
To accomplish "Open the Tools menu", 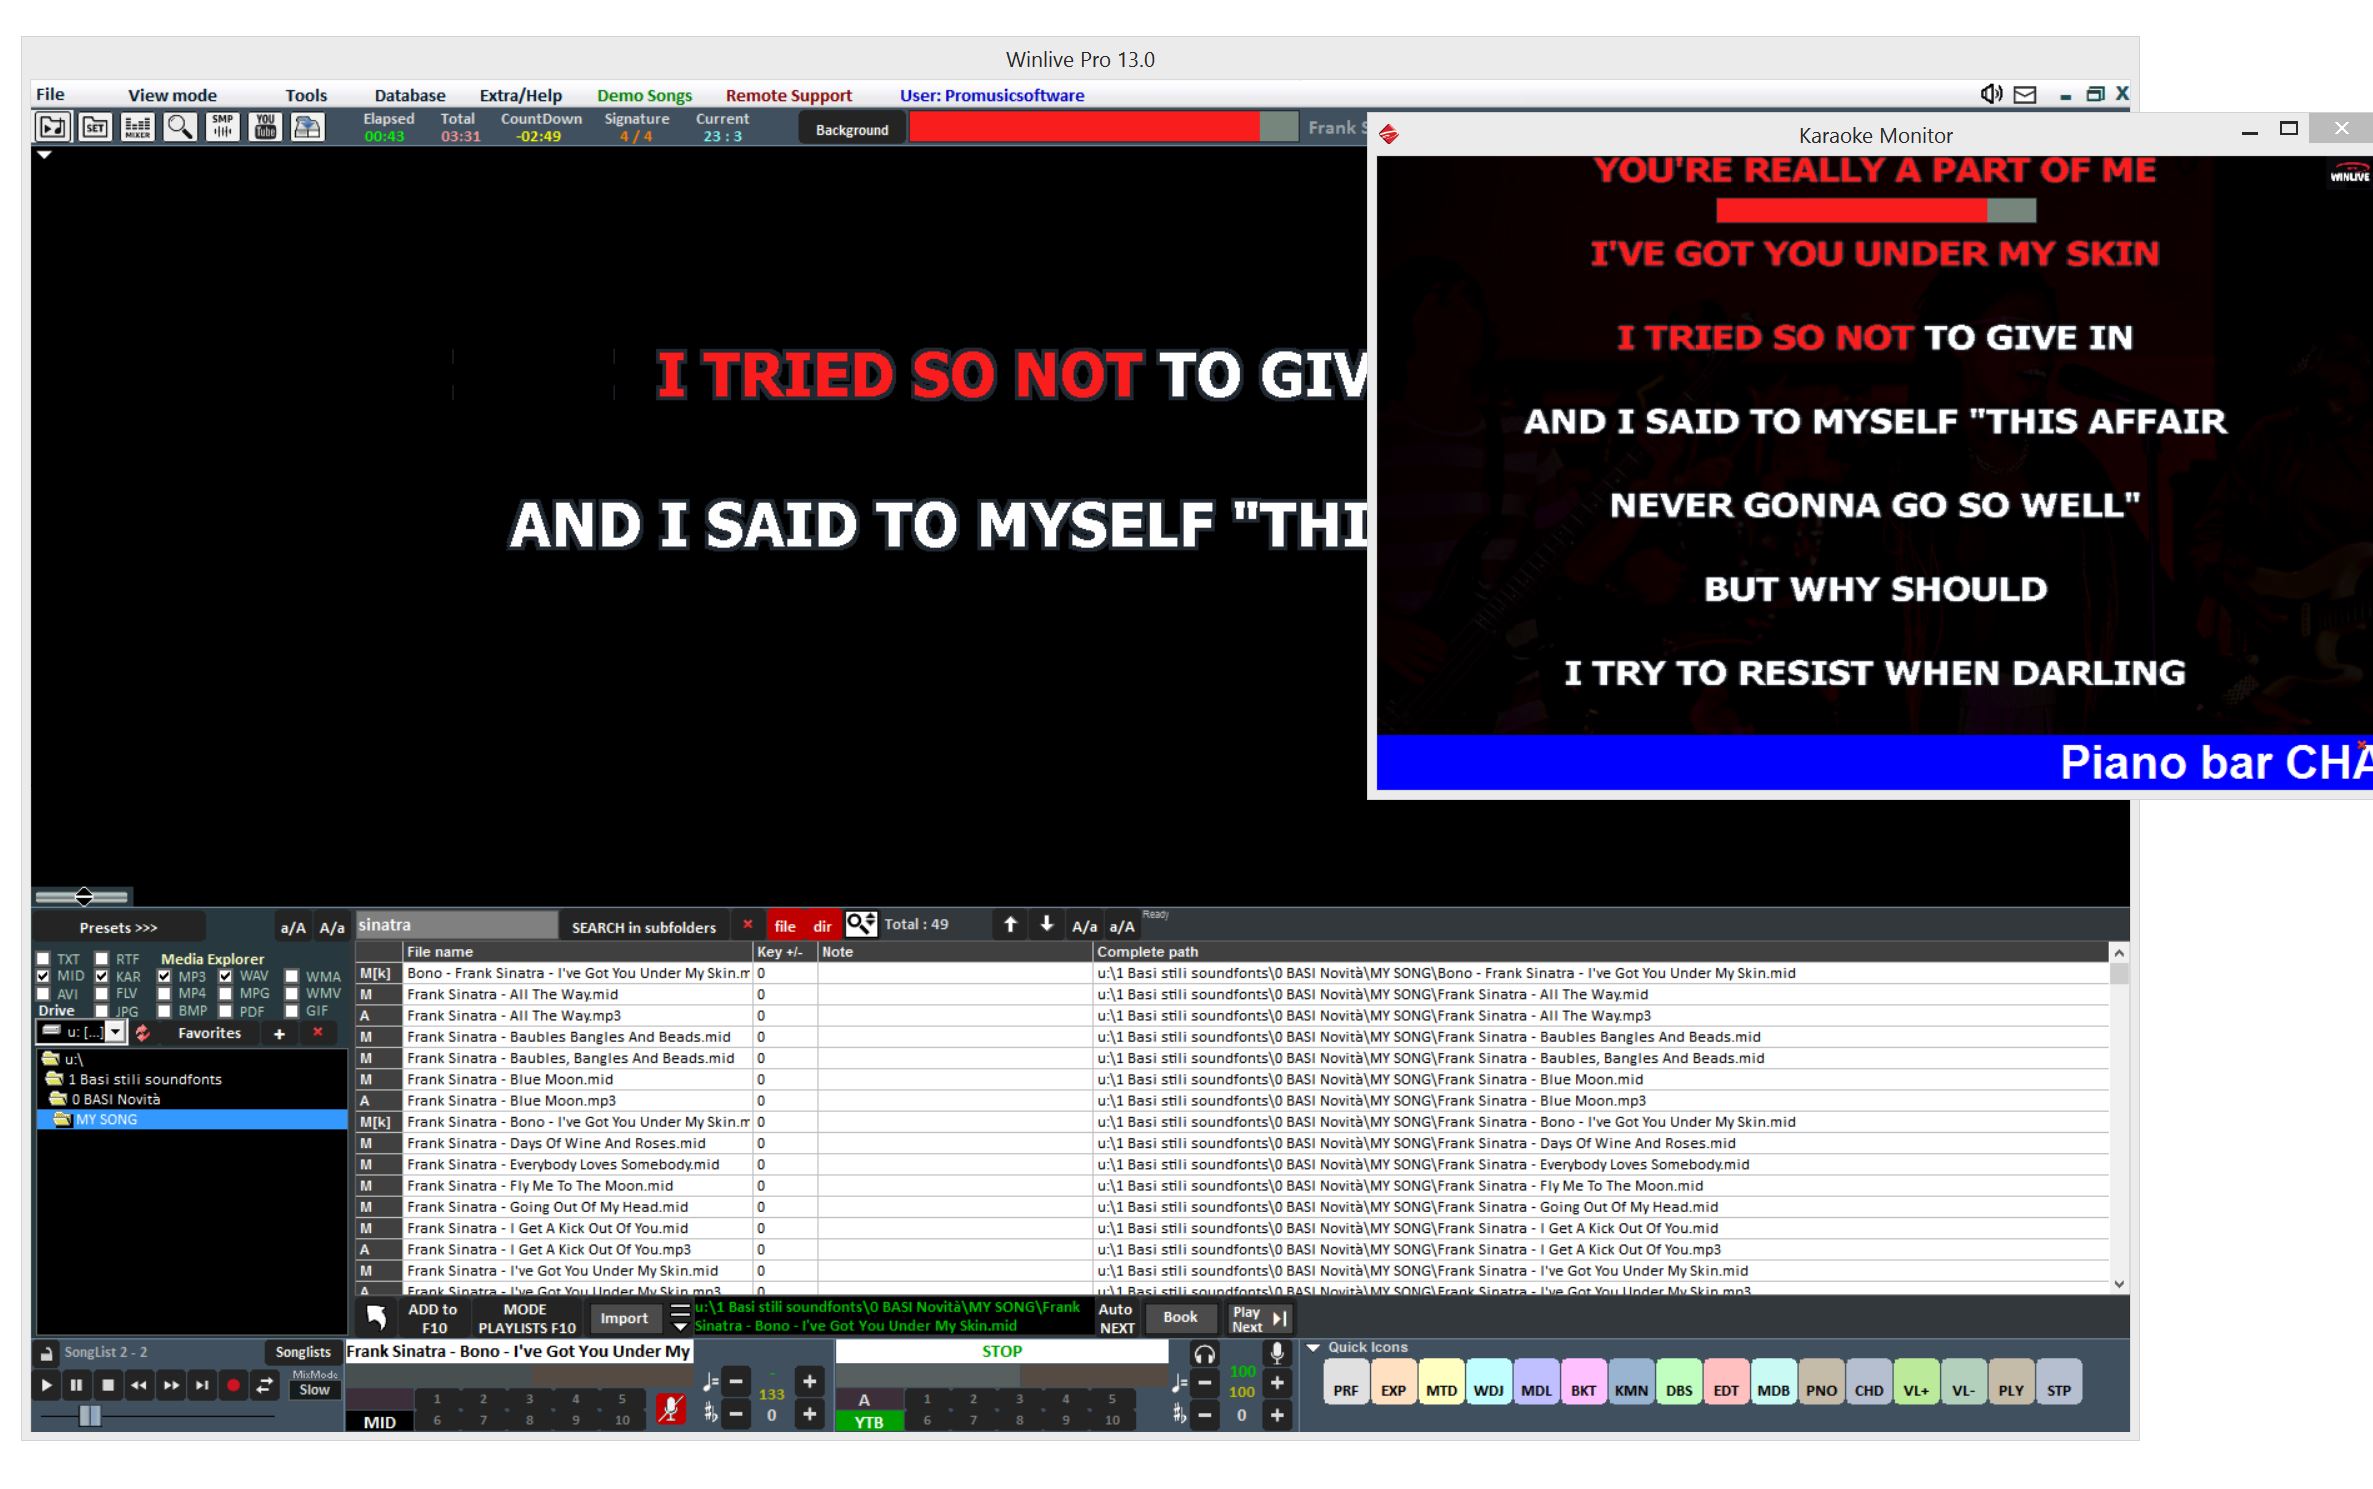I will tap(306, 95).
